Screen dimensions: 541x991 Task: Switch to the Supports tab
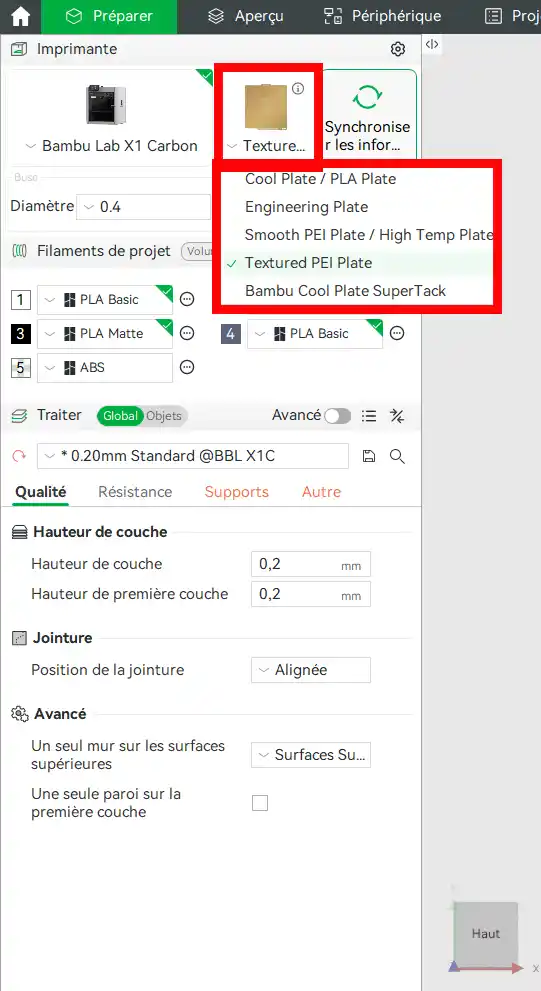(236, 492)
